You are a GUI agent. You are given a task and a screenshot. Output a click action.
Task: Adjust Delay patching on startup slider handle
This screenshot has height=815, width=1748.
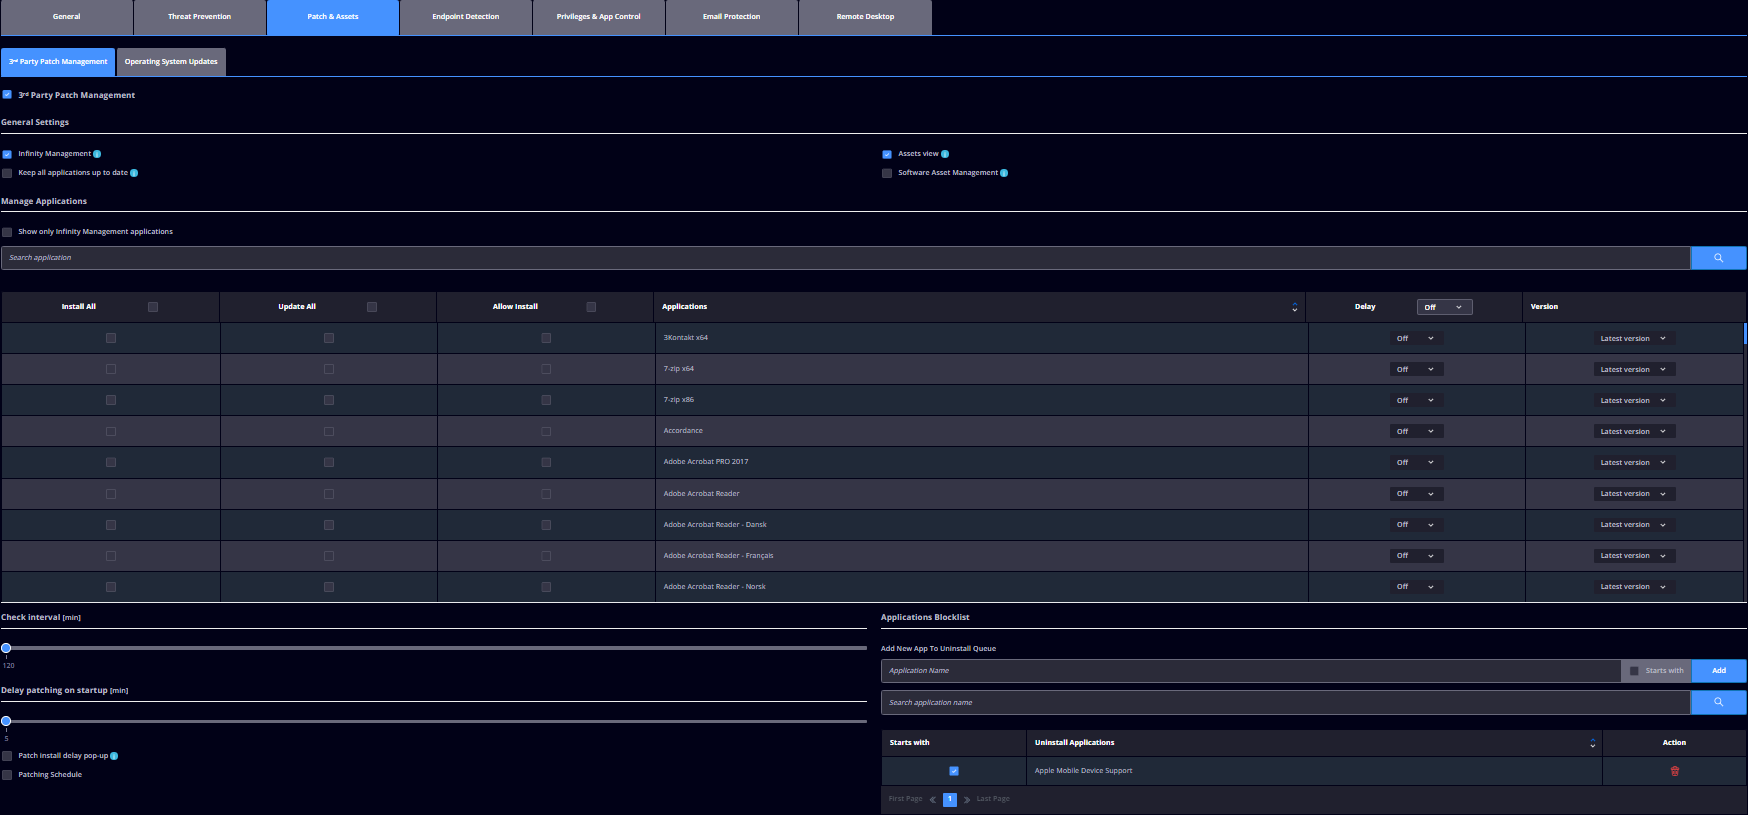click(6, 721)
